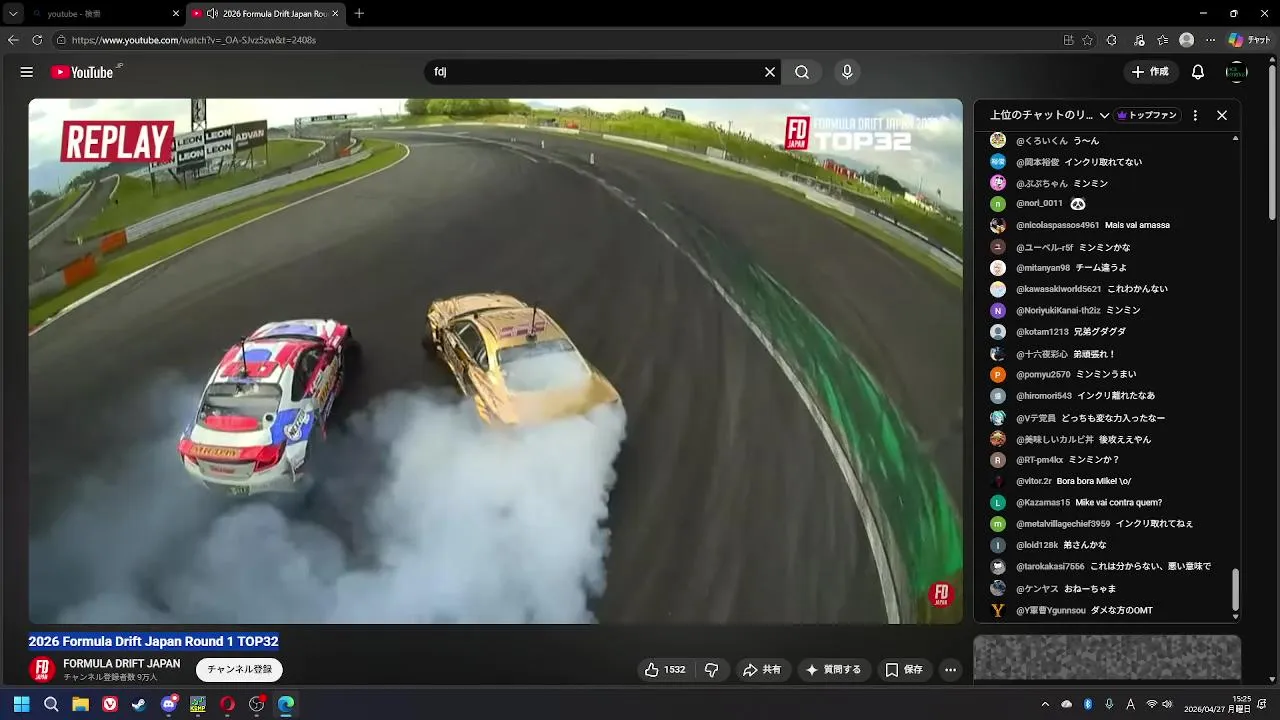Viewport: 1280px width, 720px height.
Task: Open the 作成 create menu
Action: [x=1150, y=72]
